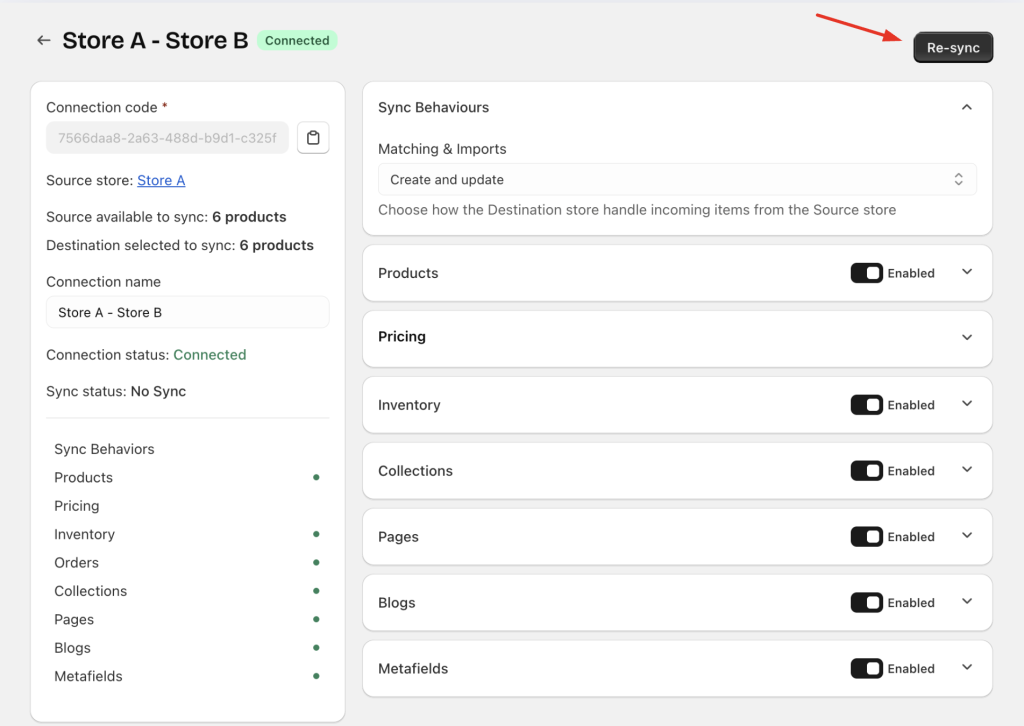Turn off the Inventory toggle

point(866,405)
